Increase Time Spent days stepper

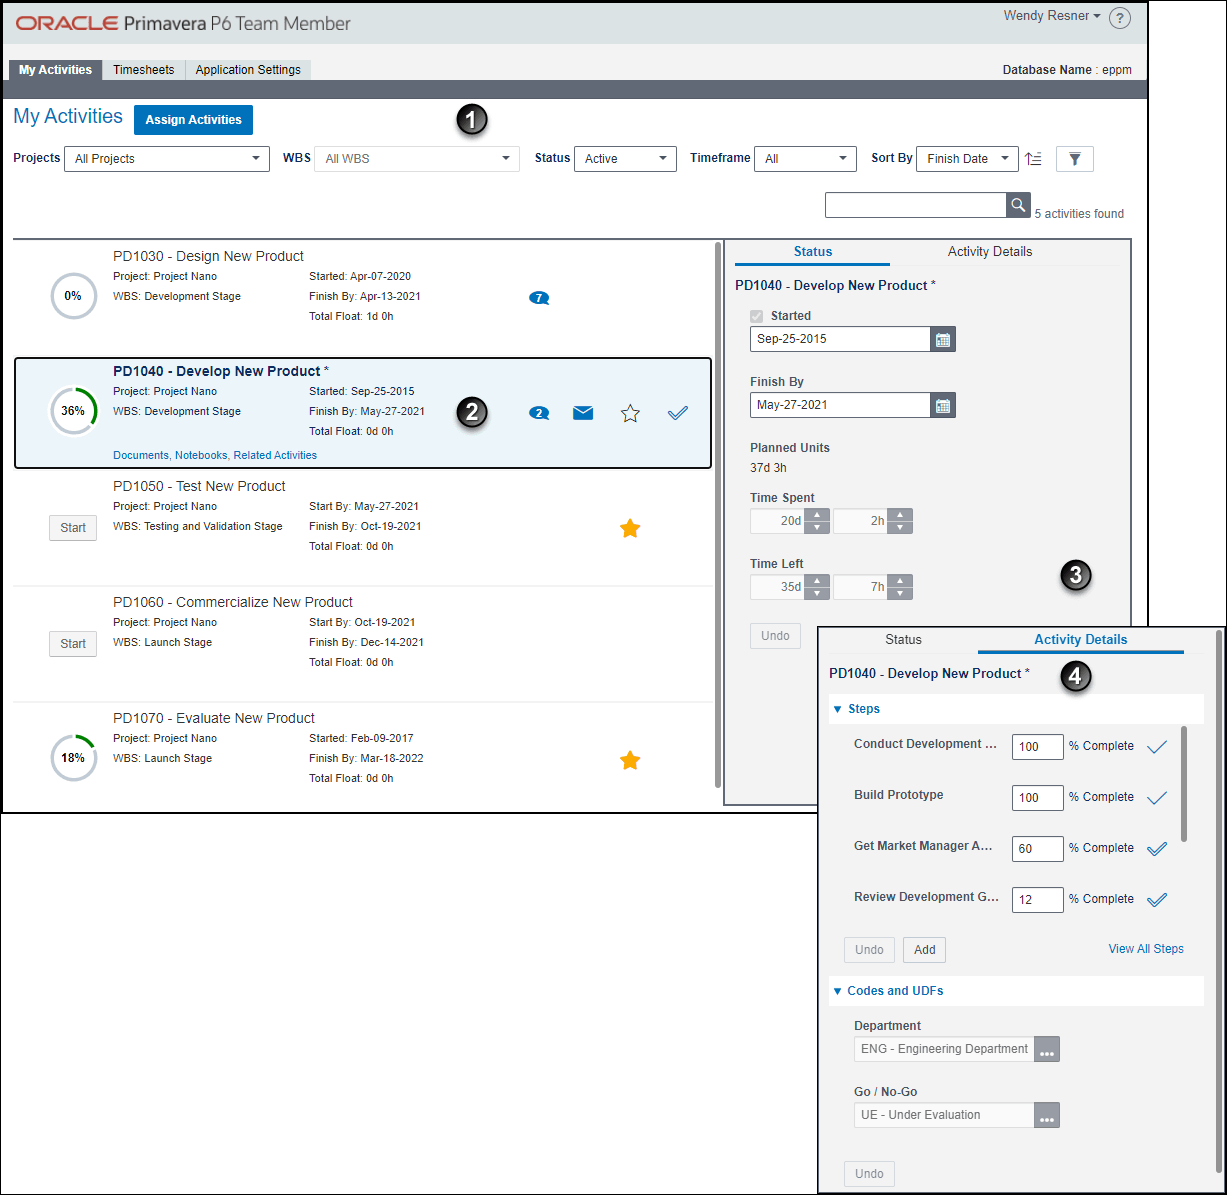[817, 515]
